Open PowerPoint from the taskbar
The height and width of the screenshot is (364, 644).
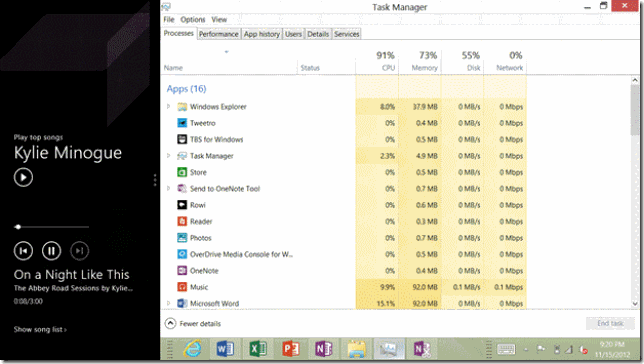coord(291,349)
